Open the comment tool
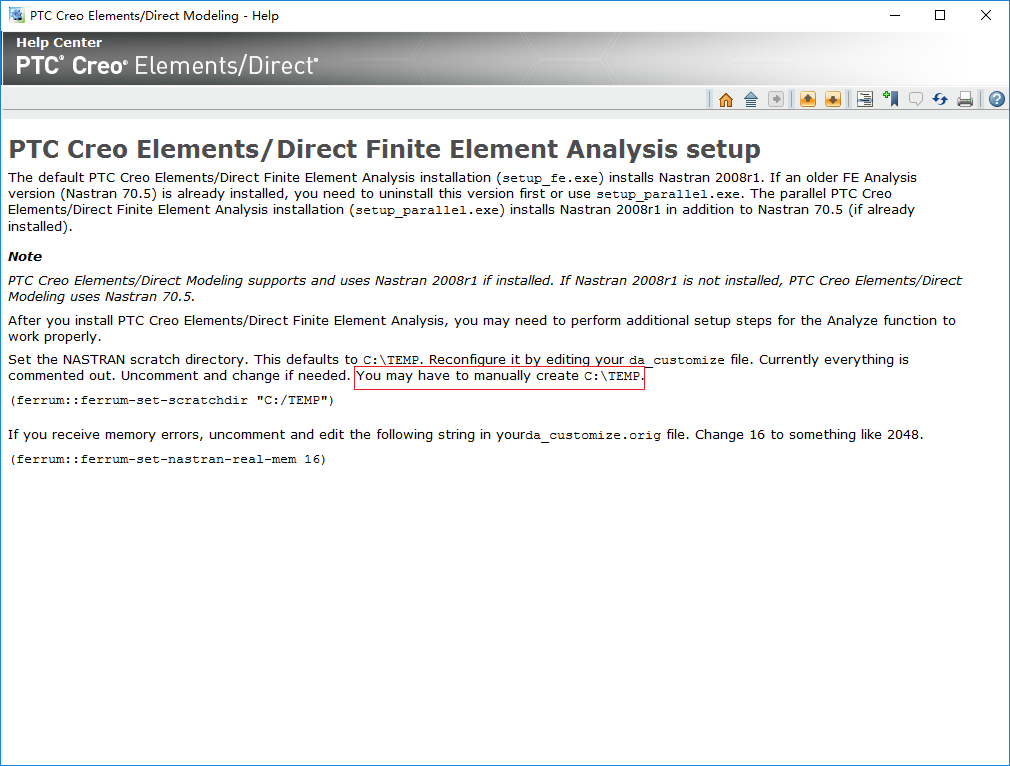 (x=915, y=99)
